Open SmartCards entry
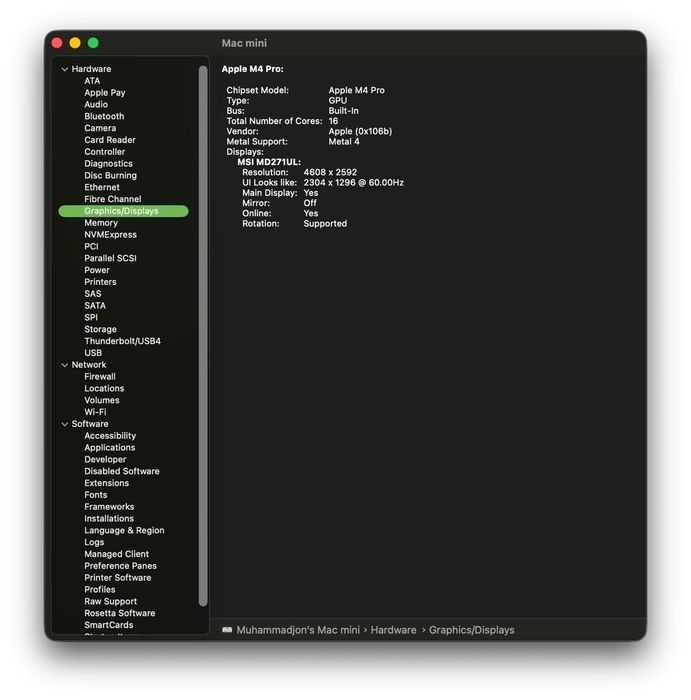The width and height of the screenshot is (691, 700). click(108, 625)
